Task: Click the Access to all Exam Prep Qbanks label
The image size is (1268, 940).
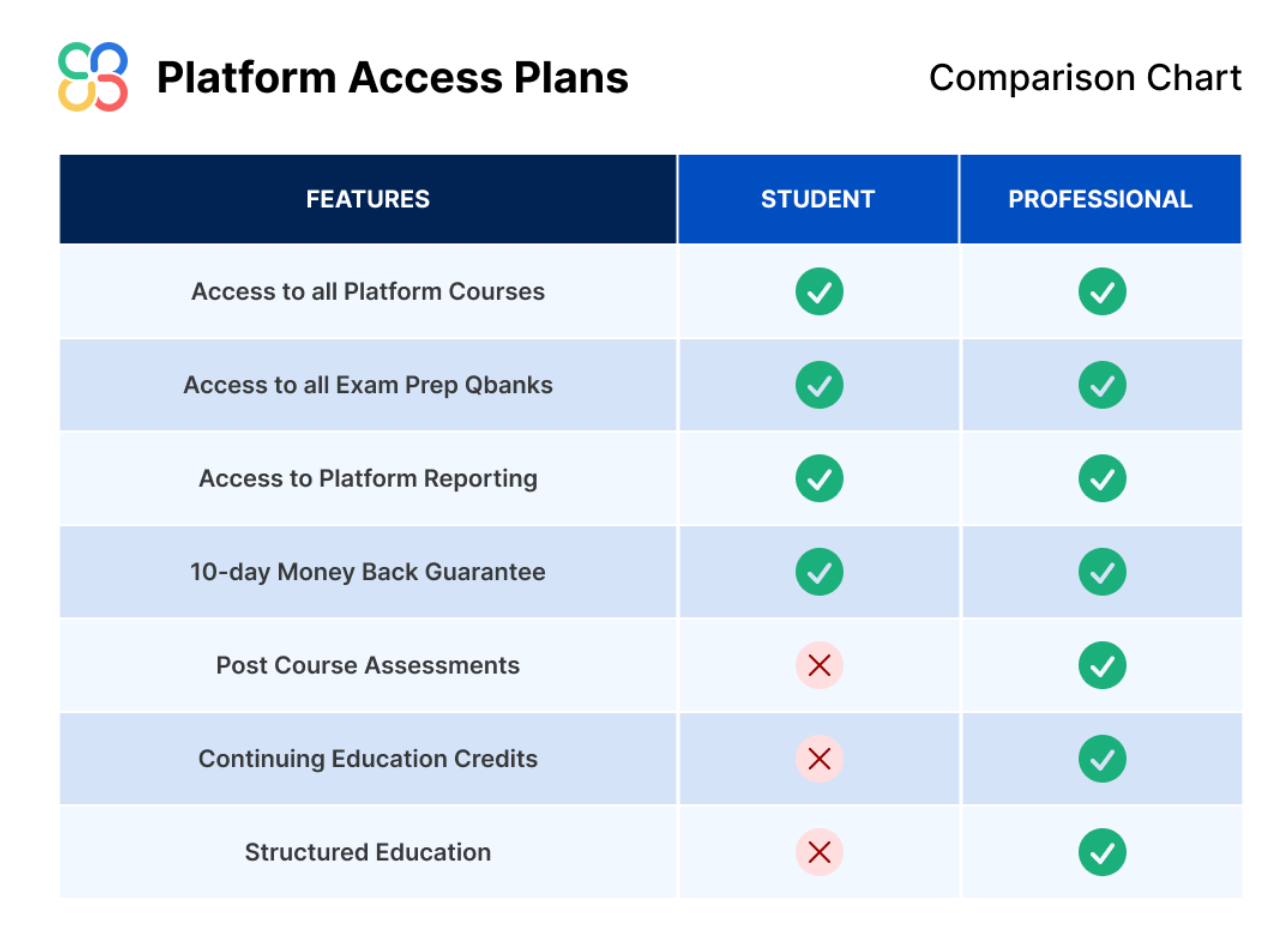Action: pyautogui.click(x=368, y=385)
